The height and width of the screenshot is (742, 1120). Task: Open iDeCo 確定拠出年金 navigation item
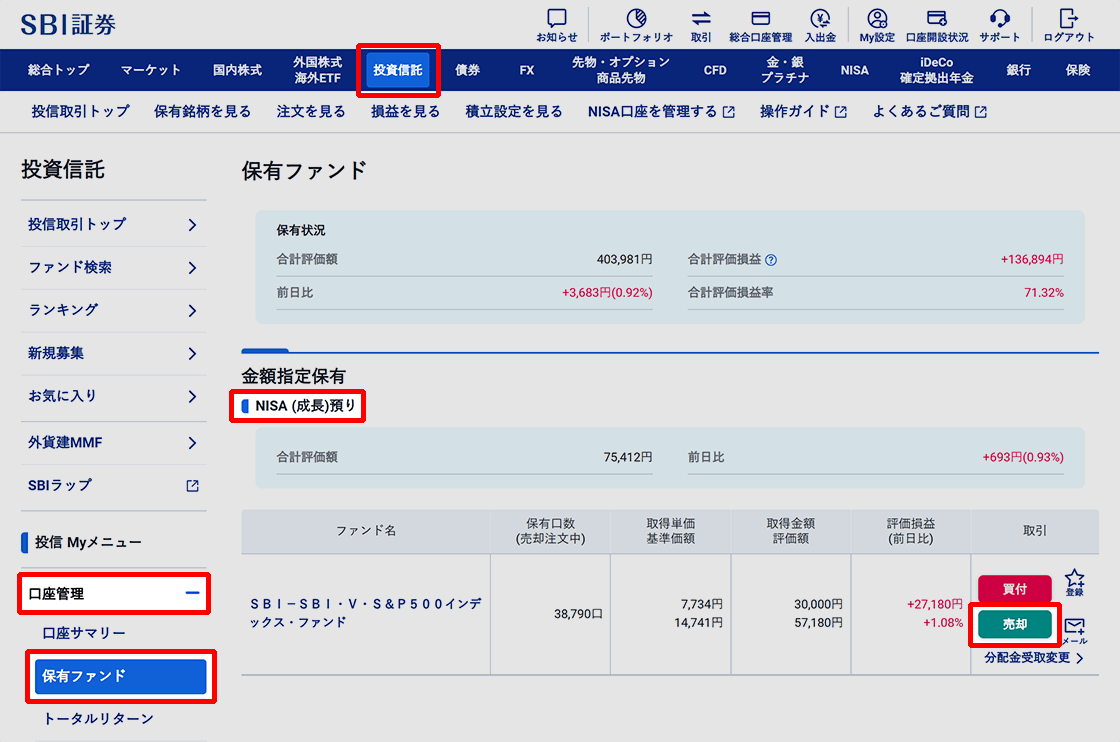coord(936,70)
